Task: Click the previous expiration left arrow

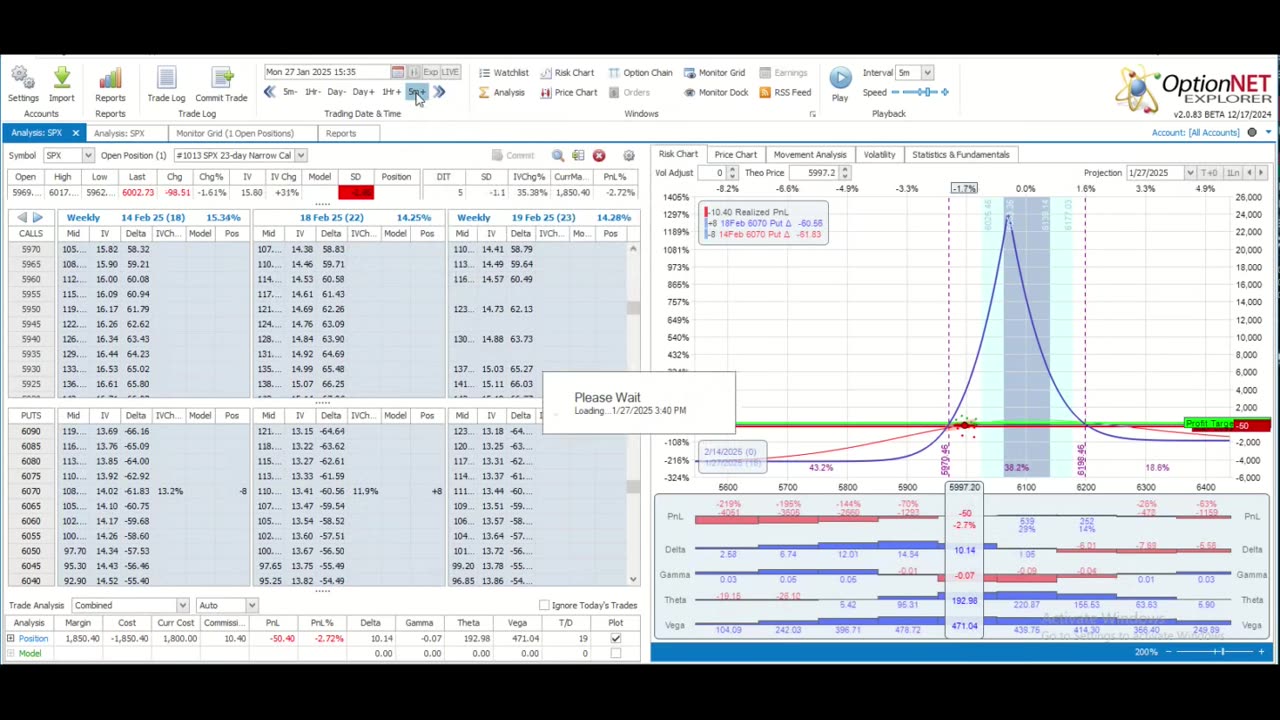Action: point(22,218)
